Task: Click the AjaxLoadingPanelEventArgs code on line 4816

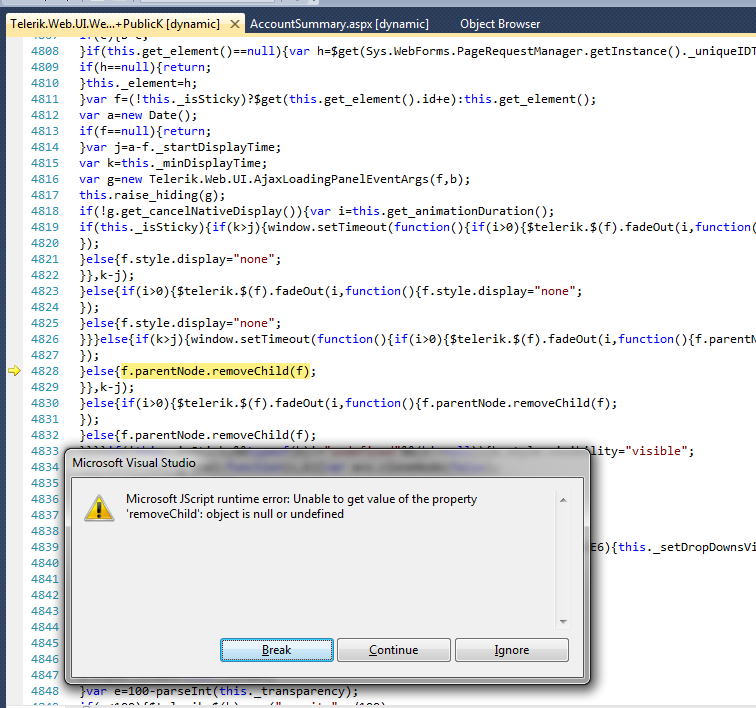Action: [274, 179]
